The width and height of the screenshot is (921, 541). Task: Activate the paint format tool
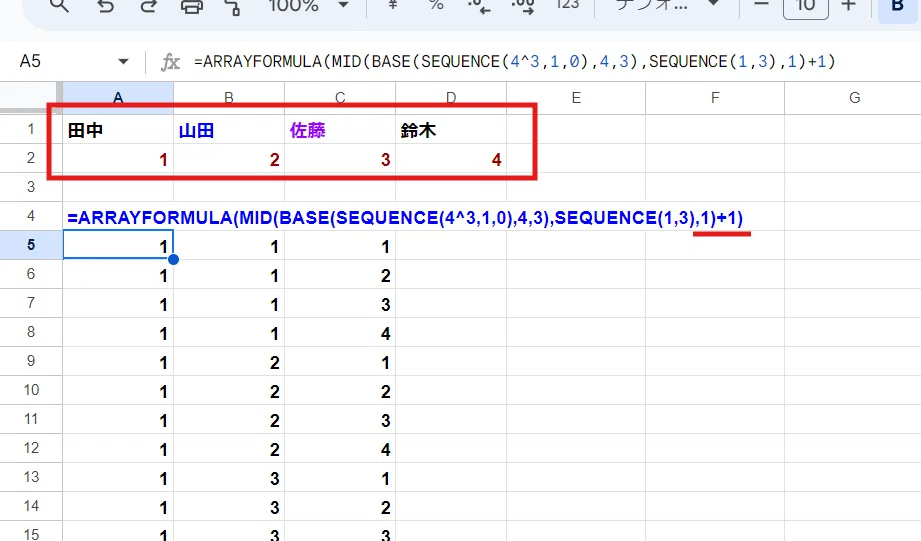pyautogui.click(x=233, y=6)
